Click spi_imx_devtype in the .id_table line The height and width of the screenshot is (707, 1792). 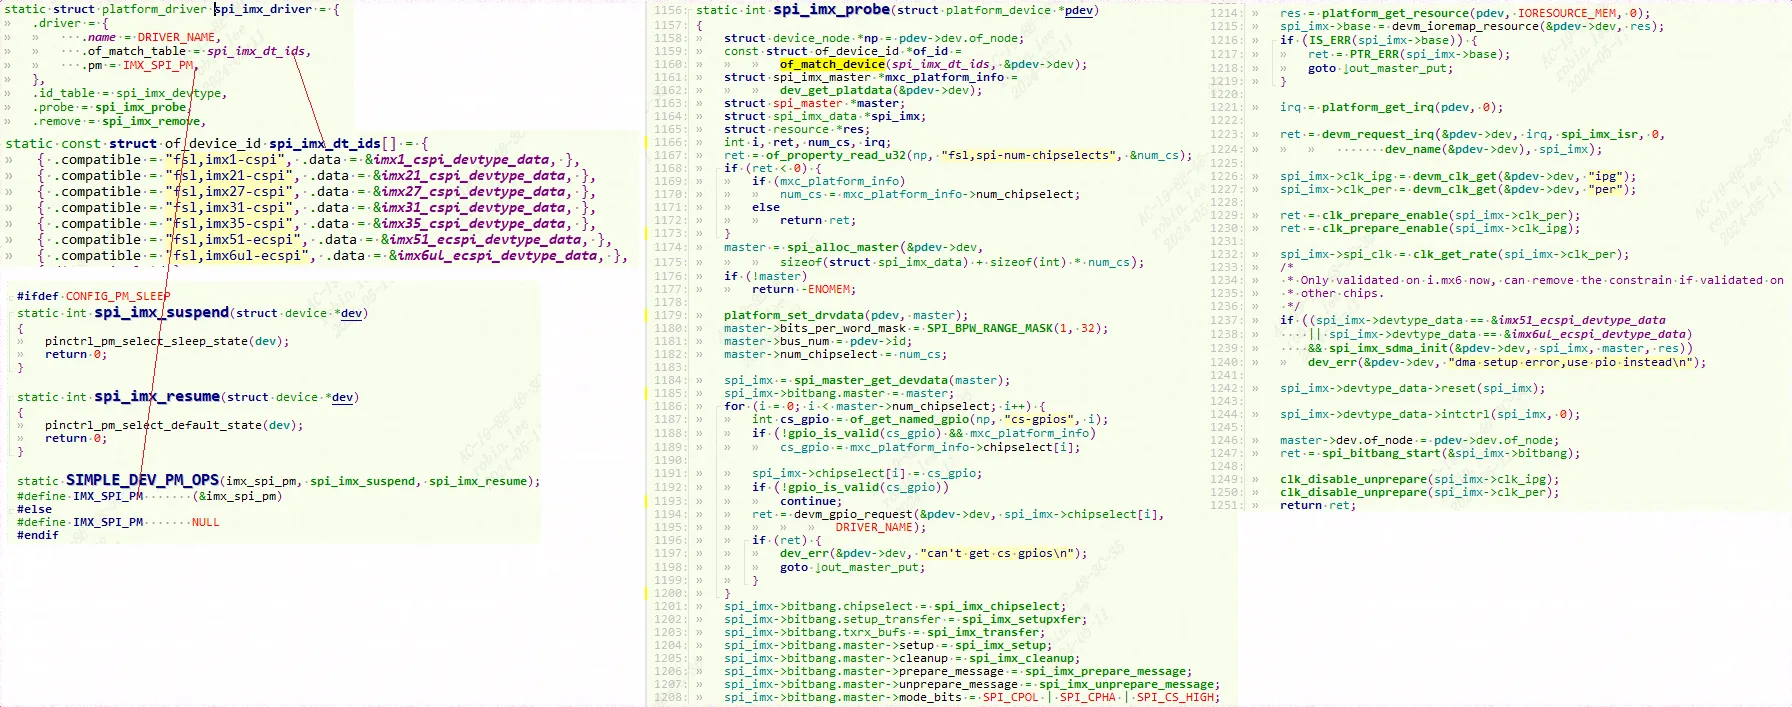click(171, 93)
